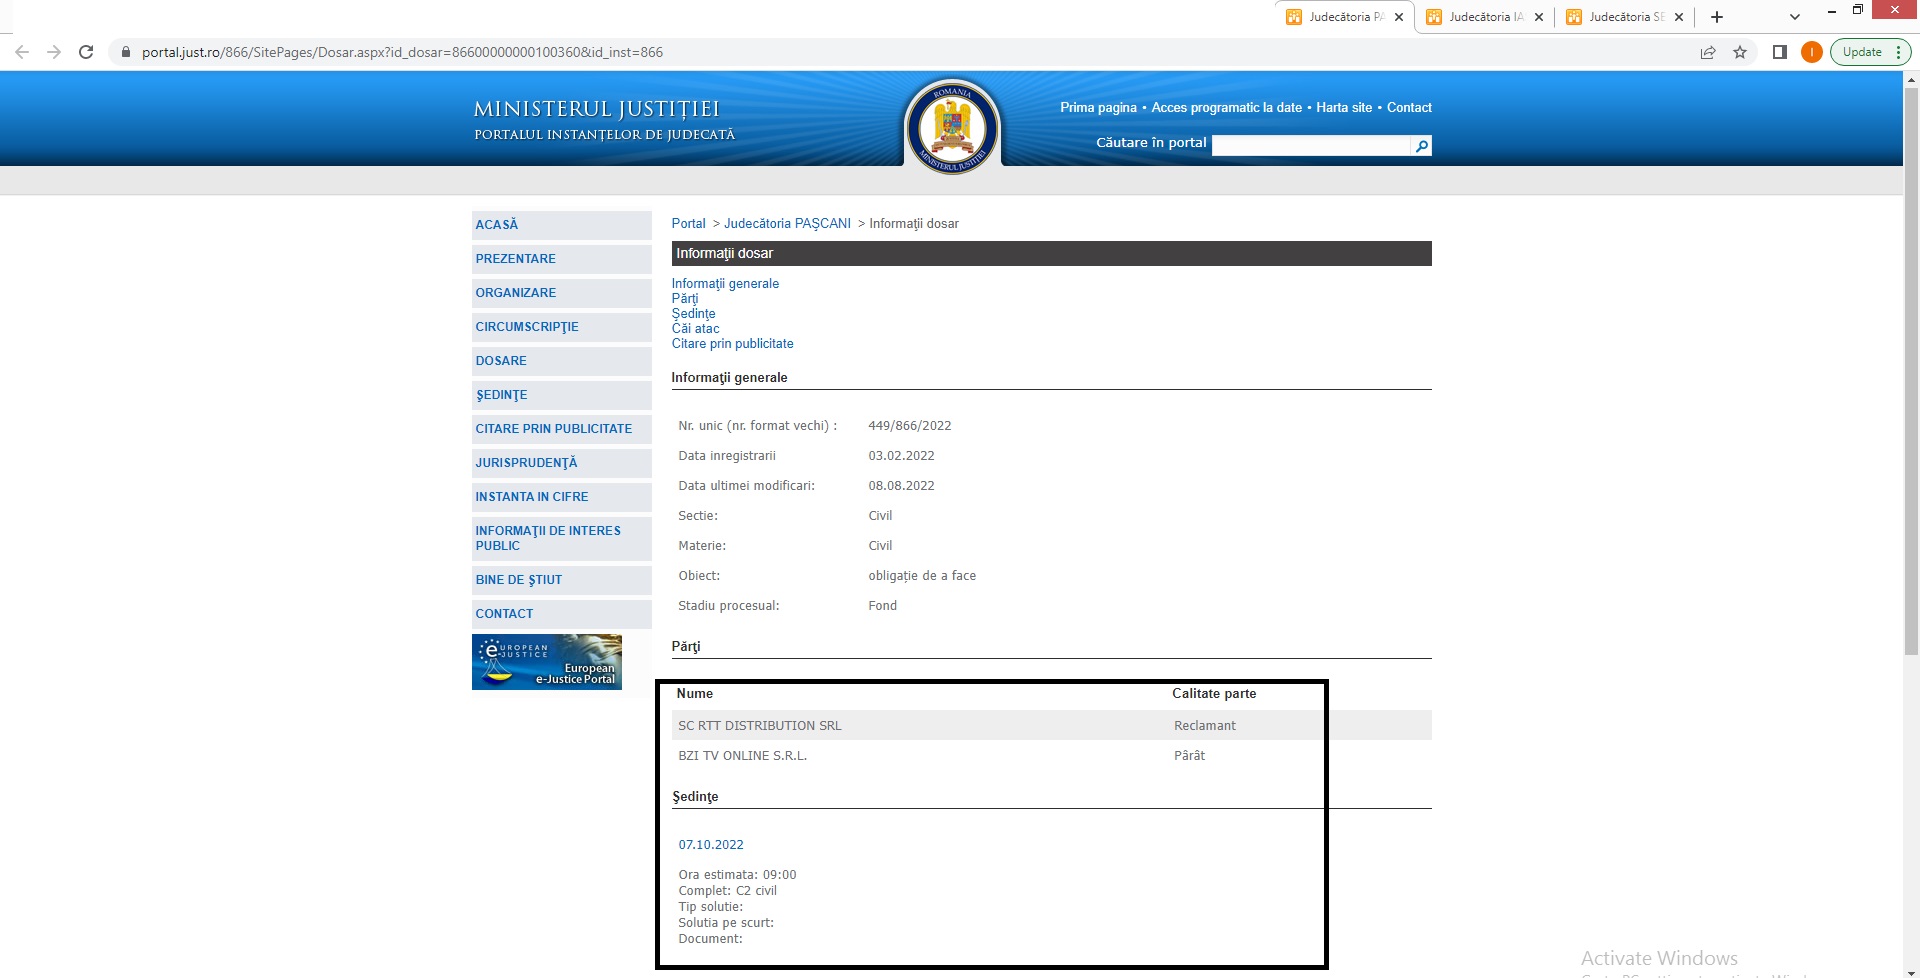
Task: Jump to Citare prin publicitate section link
Action: (x=732, y=344)
